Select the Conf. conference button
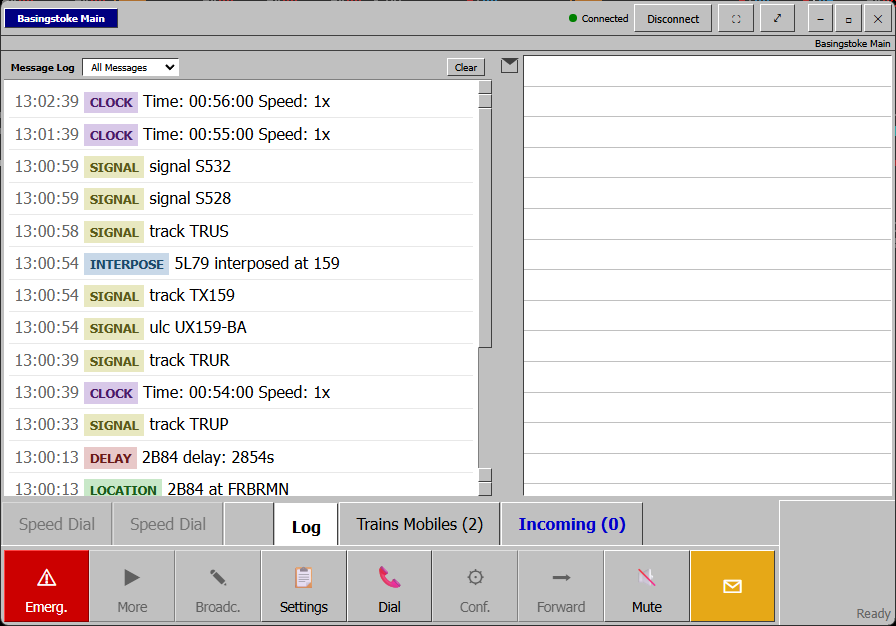This screenshot has width=896, height=626. (475, 585)
